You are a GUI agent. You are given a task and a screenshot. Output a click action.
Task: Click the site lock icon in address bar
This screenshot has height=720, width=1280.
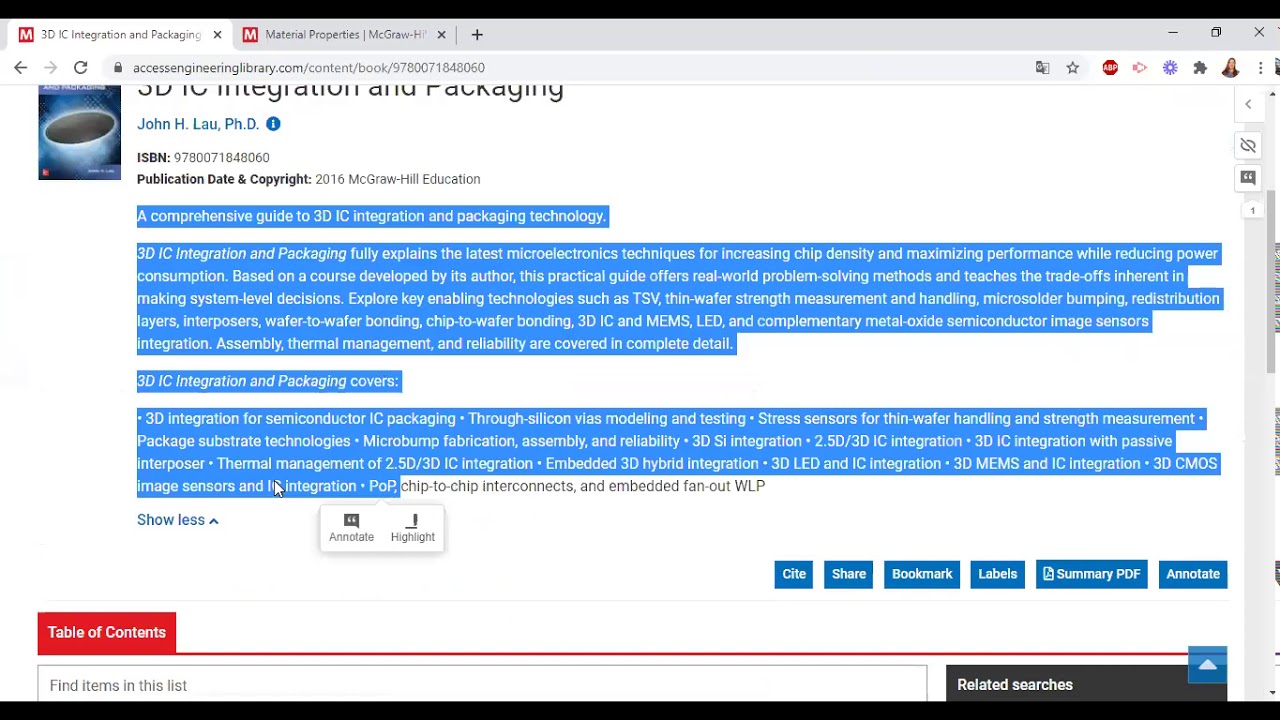[x=118, y=68]
